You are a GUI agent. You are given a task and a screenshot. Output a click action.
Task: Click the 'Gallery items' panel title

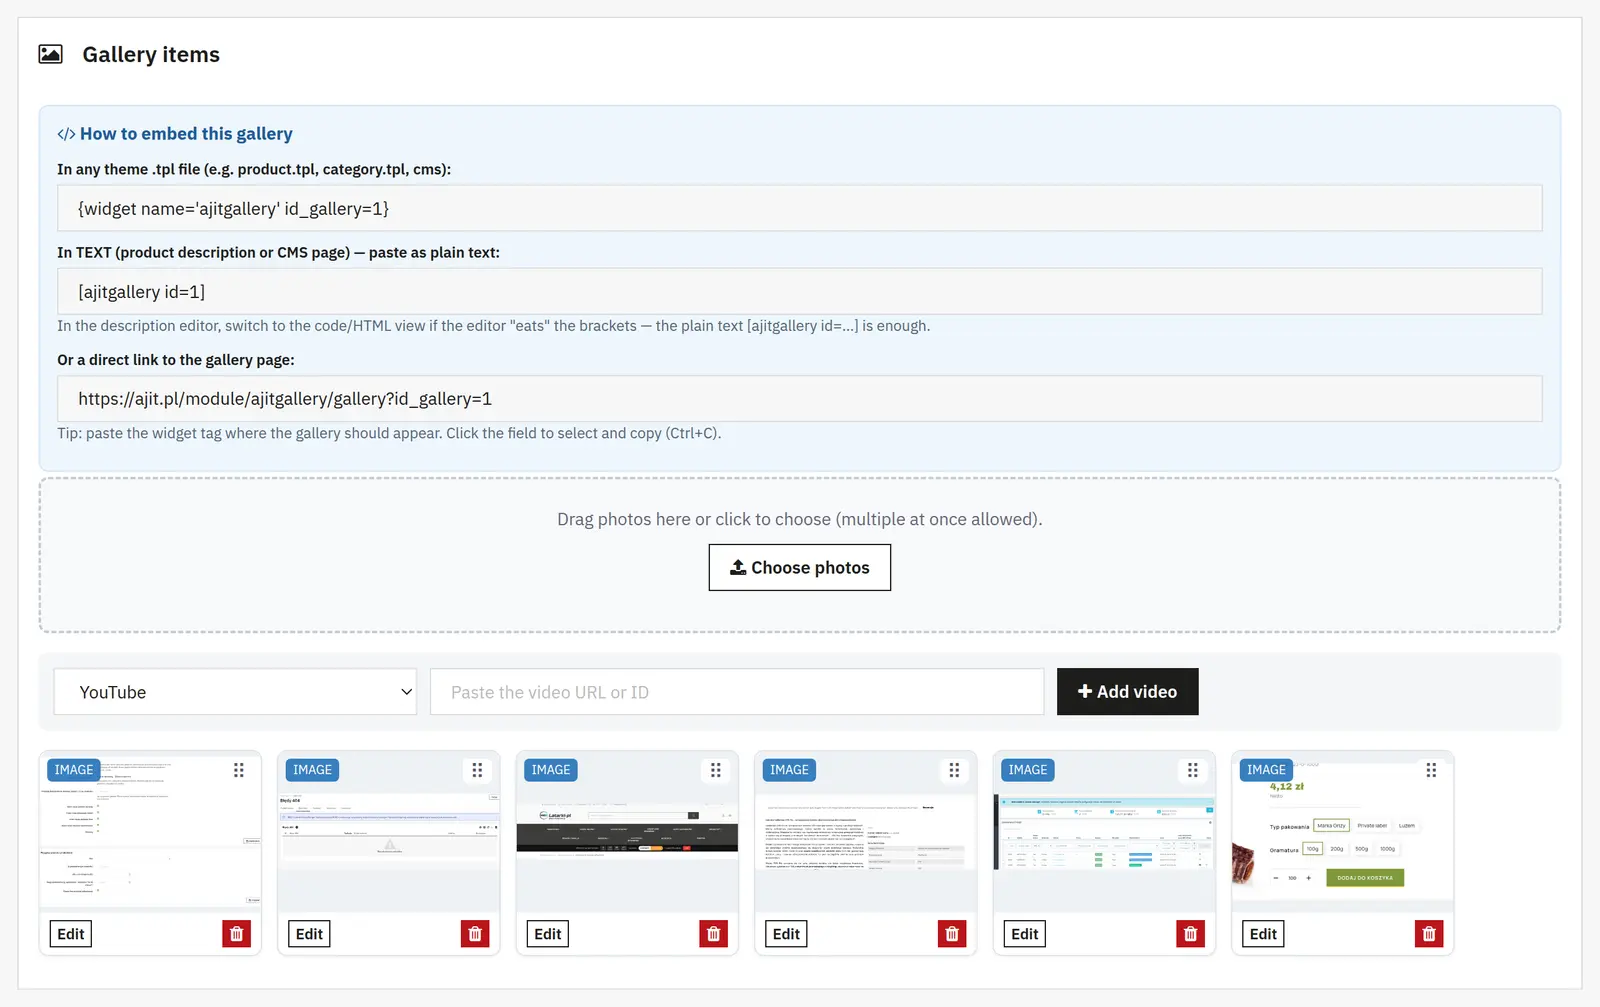tap(151, 54)
